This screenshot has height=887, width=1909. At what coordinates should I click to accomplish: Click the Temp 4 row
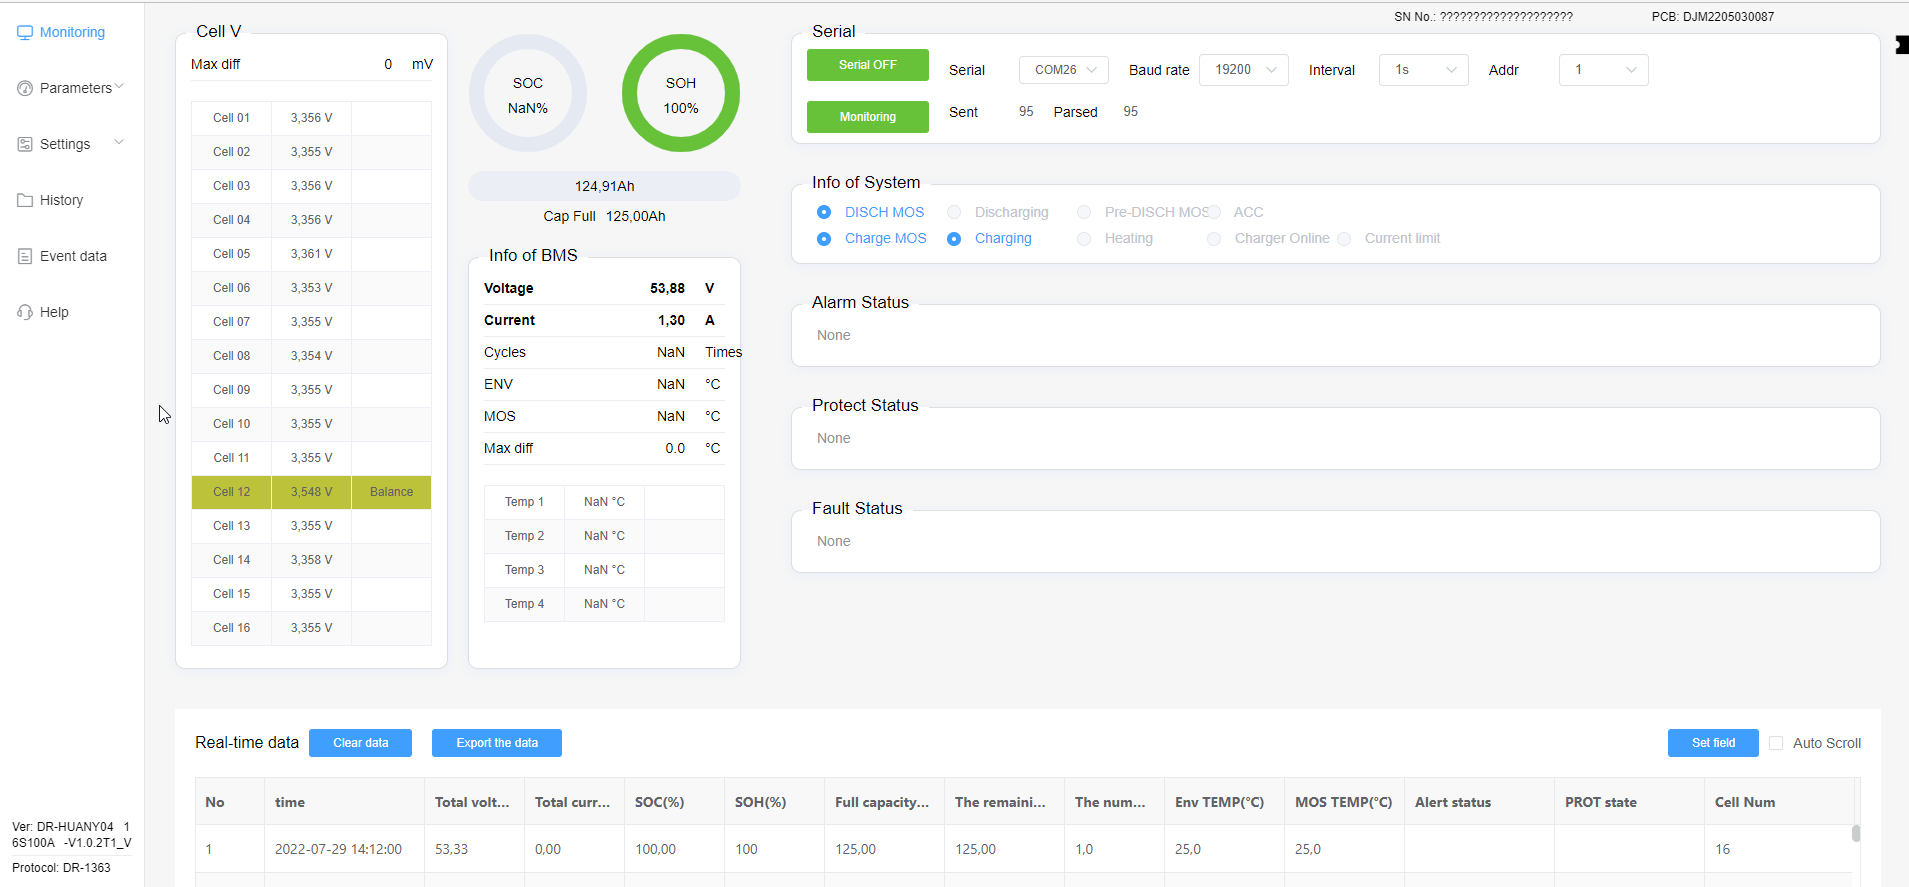tap(604, 604)
